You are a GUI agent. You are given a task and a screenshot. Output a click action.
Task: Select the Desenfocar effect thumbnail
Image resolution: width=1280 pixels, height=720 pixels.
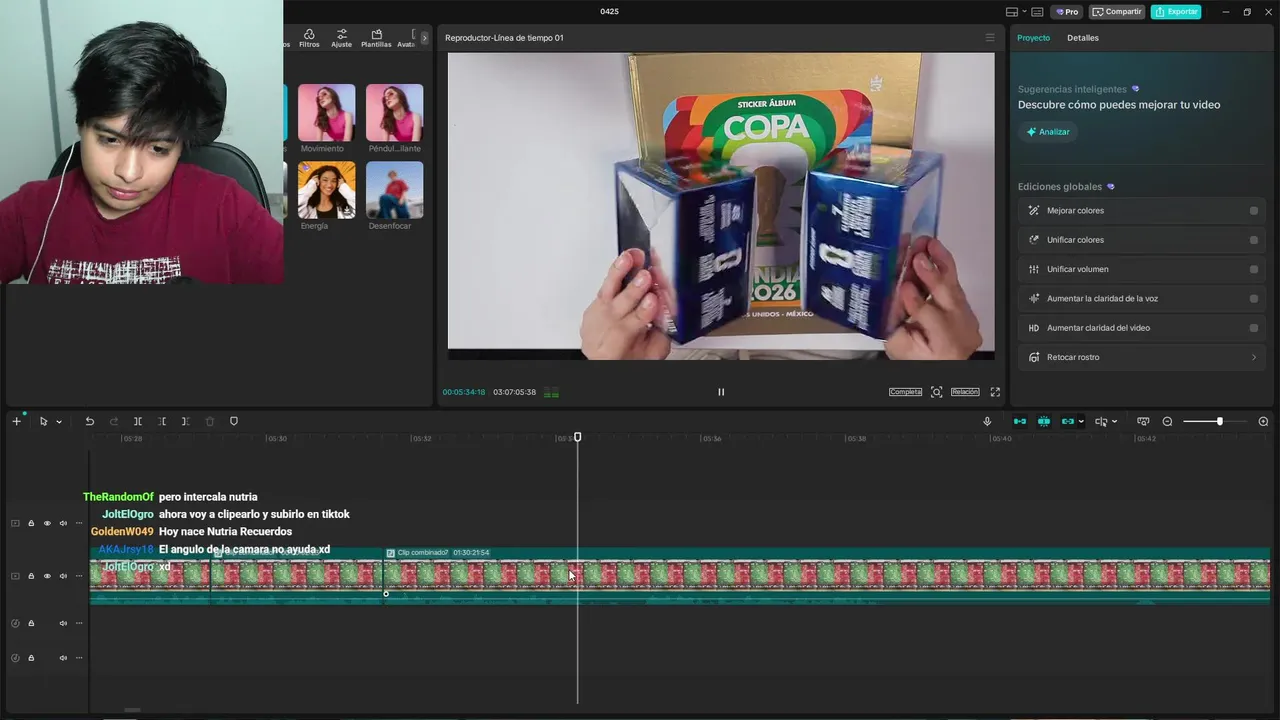tap(394, 189)
